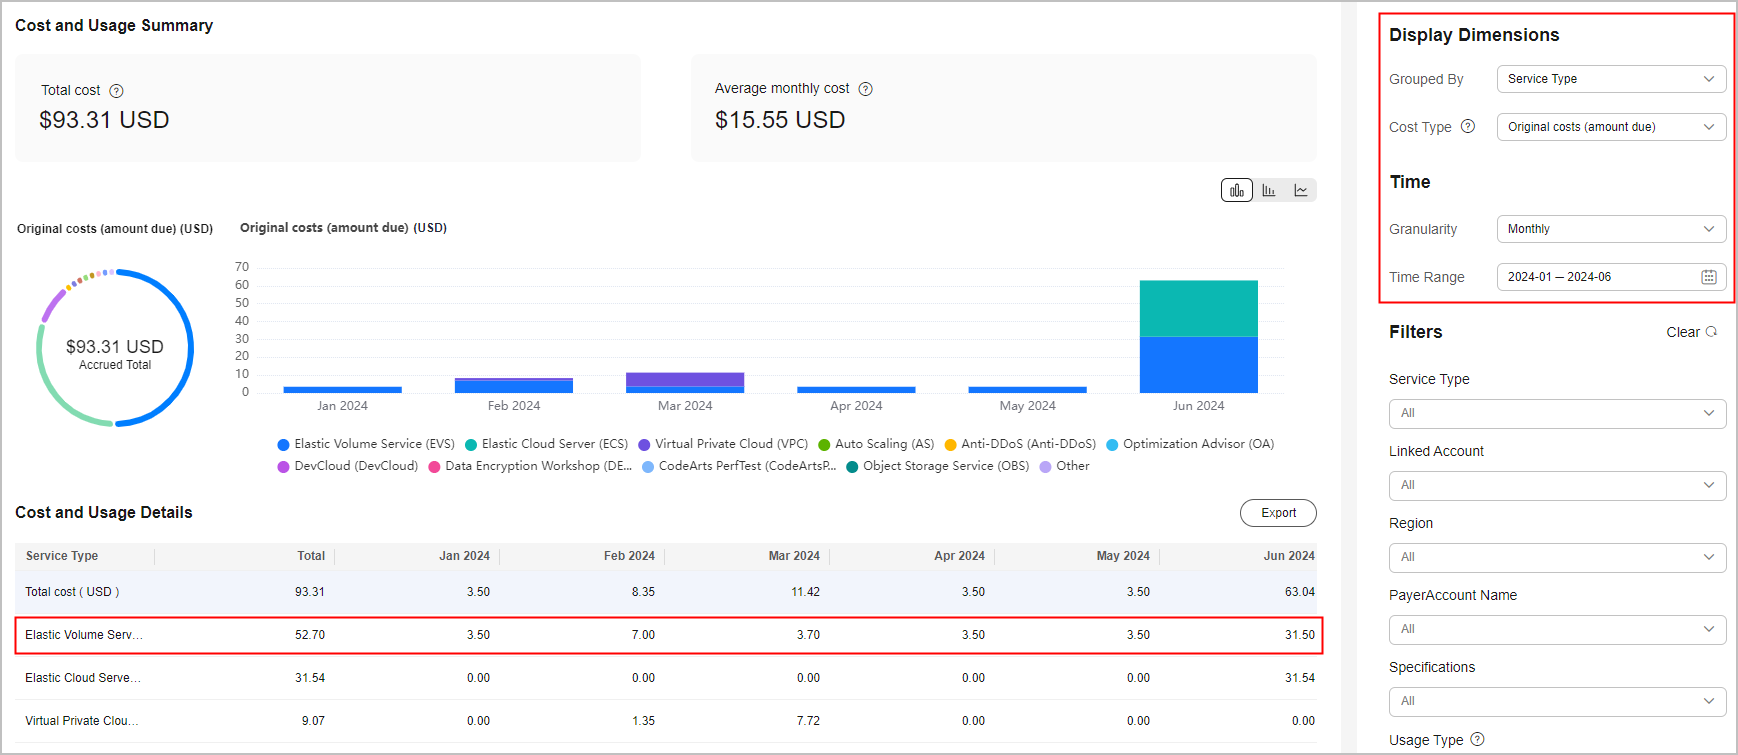The image size is (1738, 755).
Task: Open the Specifications filter dropdown
Action: point(1557,701)
